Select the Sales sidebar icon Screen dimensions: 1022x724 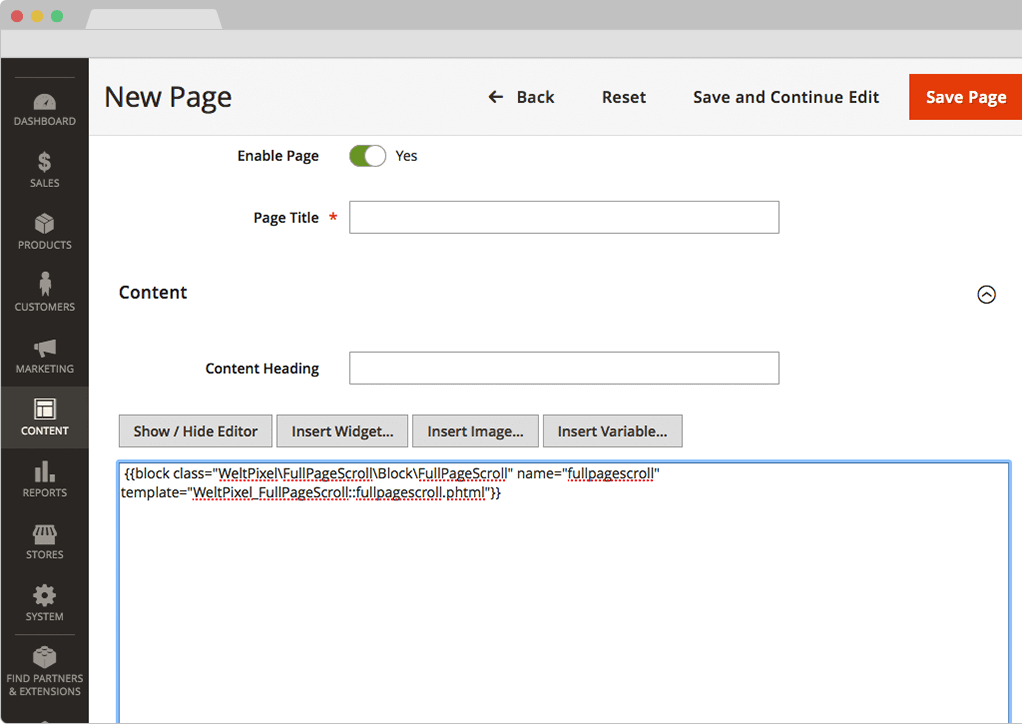click(x=44, y=170)
